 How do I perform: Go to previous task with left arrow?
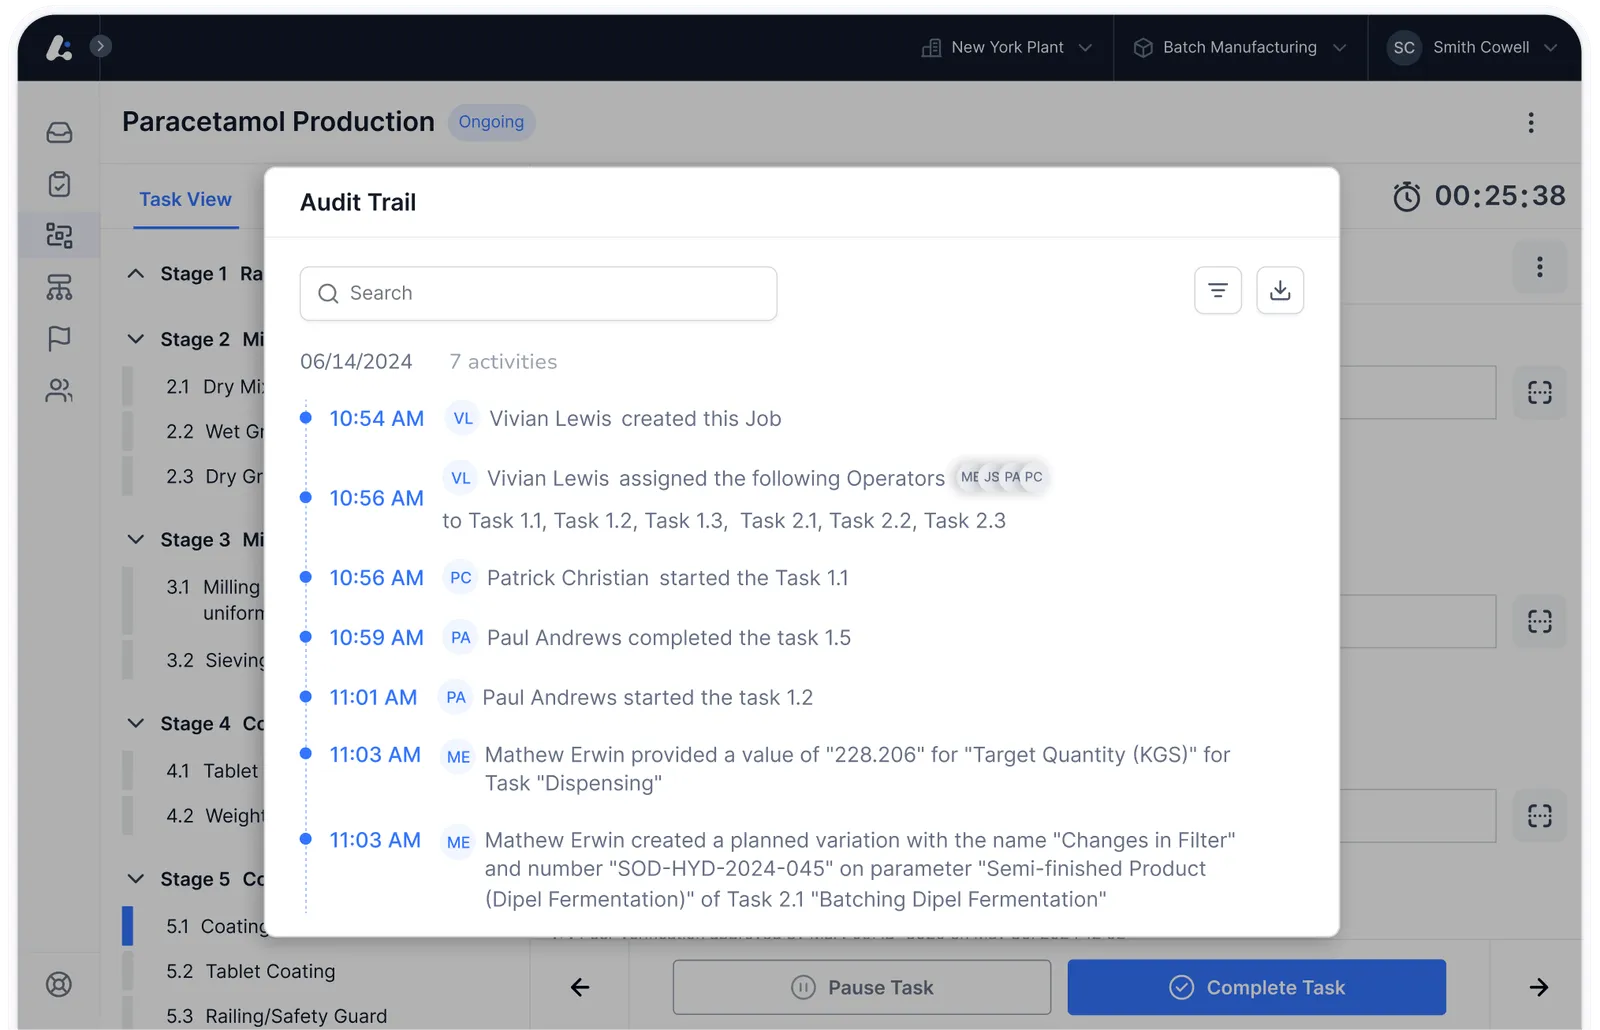pos(580,987)
